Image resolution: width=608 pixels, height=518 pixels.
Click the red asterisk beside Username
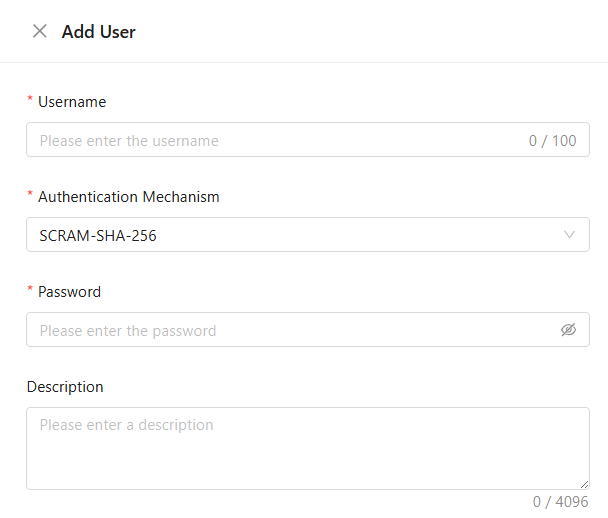pos(30,98)
